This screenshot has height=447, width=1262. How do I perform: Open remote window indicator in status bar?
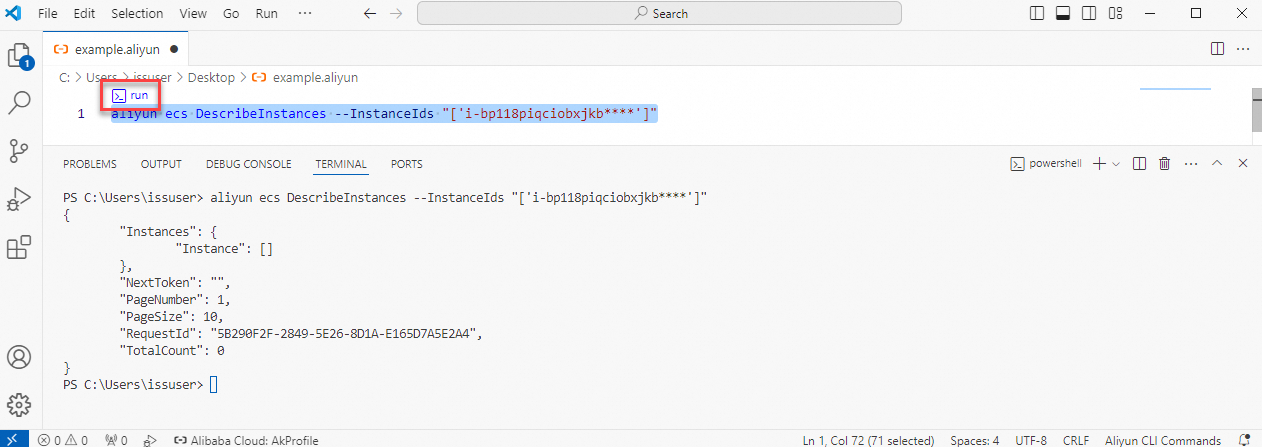pos(13,440)
